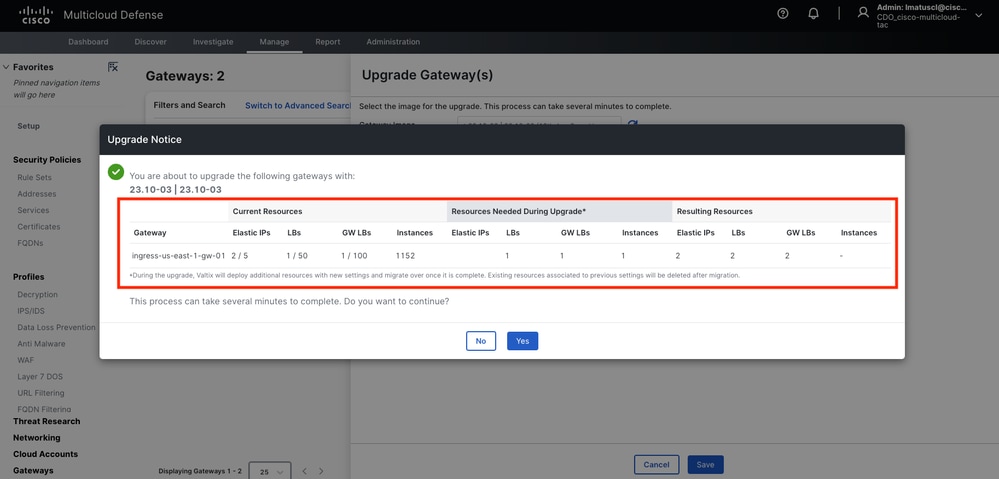
Task: Click the green checkmark icon in notice
Action: [116, 172]
